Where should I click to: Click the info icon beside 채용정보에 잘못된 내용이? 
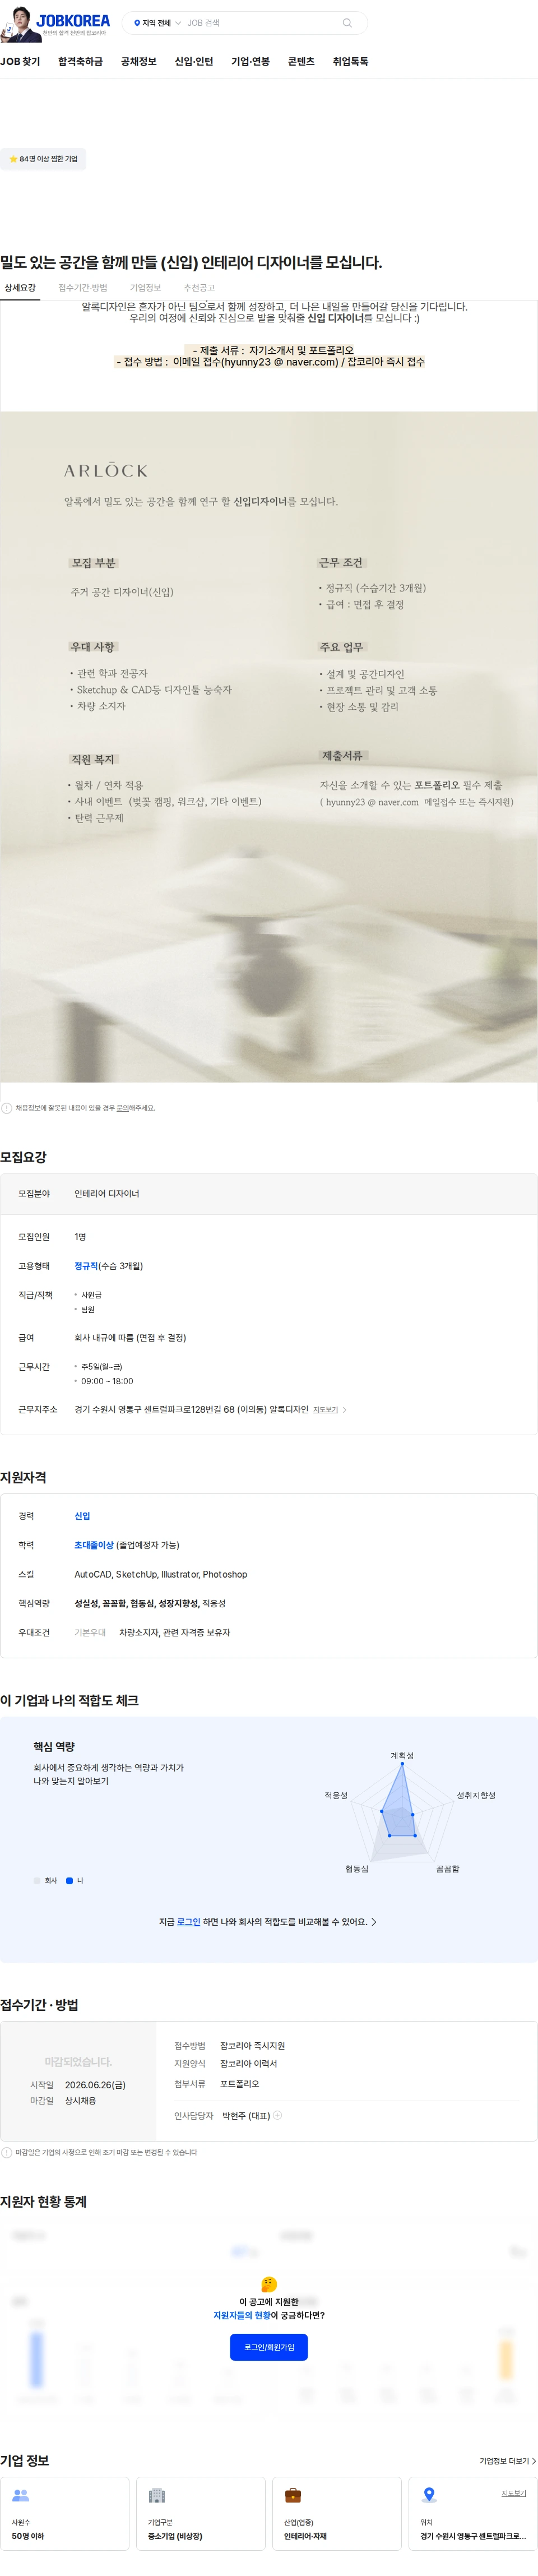[7, 1108]
